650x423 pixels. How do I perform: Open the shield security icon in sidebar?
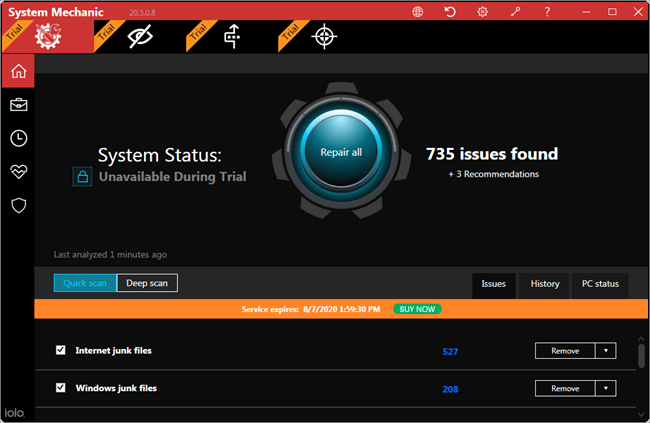19,205
